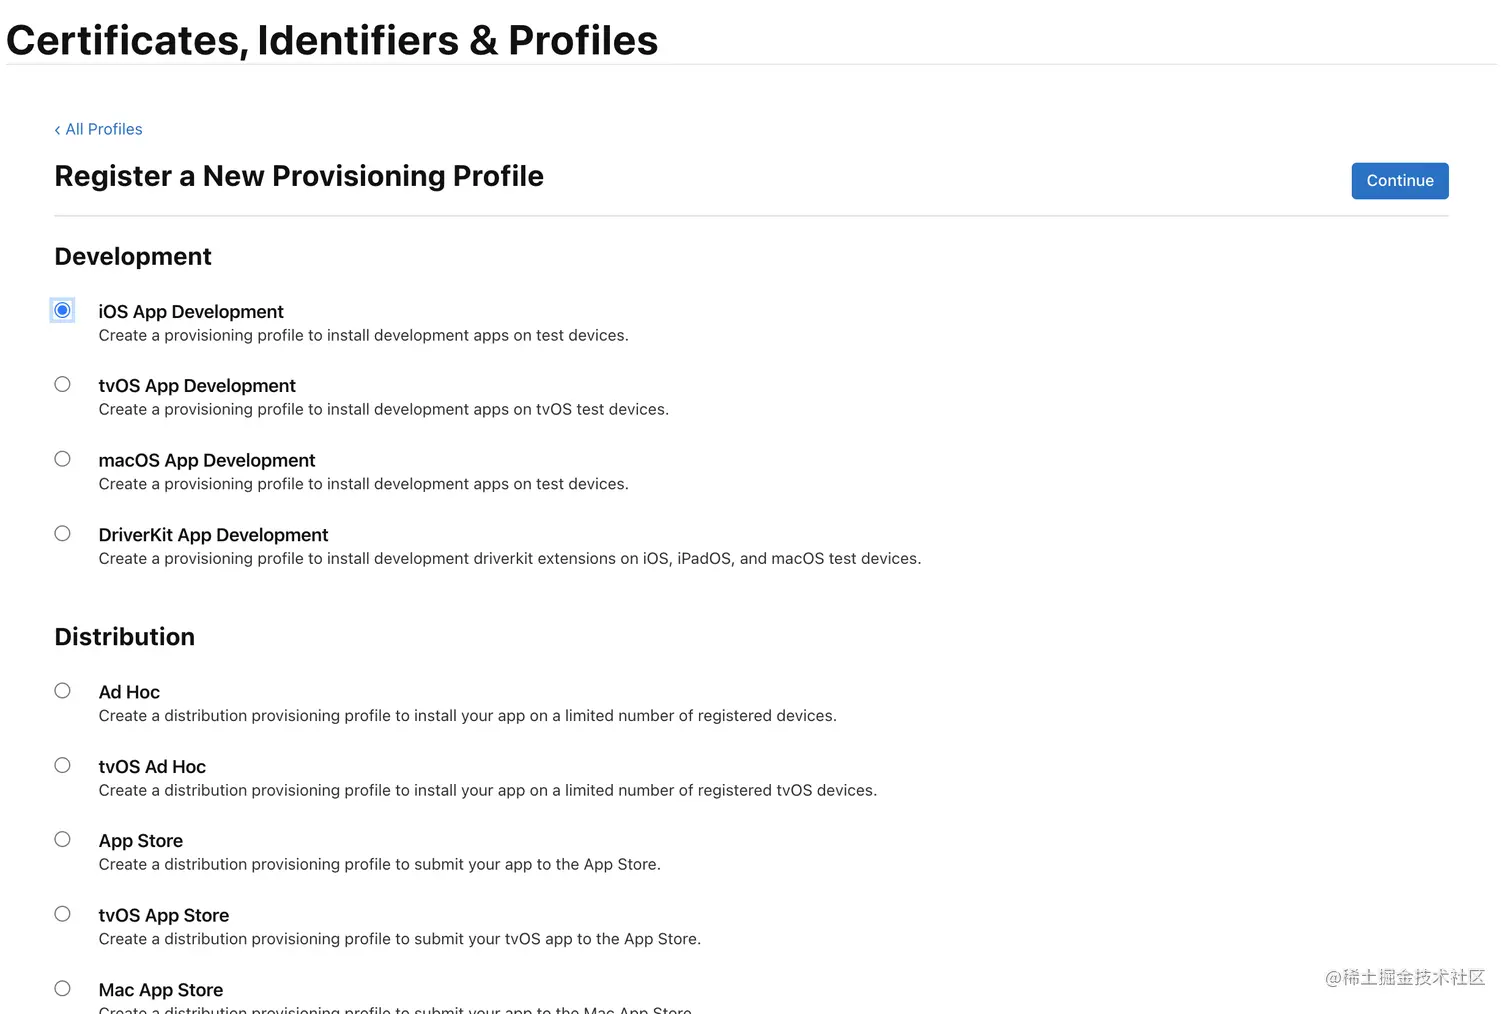Select the App Store distribution option
The height and width of the screenshot is (1014, 1512).
pos(62,839)
